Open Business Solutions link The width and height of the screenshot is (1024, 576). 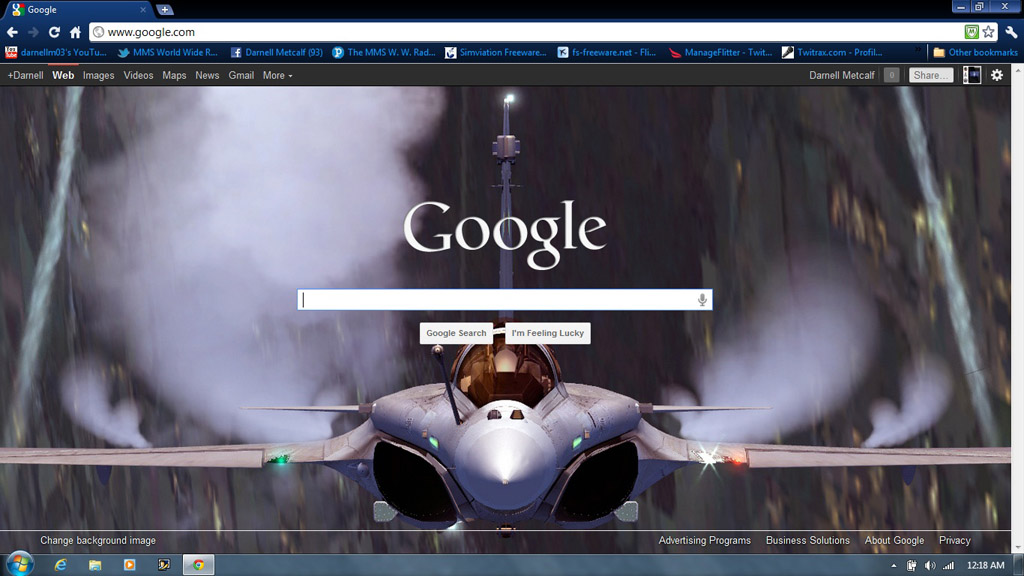(808, 540)
